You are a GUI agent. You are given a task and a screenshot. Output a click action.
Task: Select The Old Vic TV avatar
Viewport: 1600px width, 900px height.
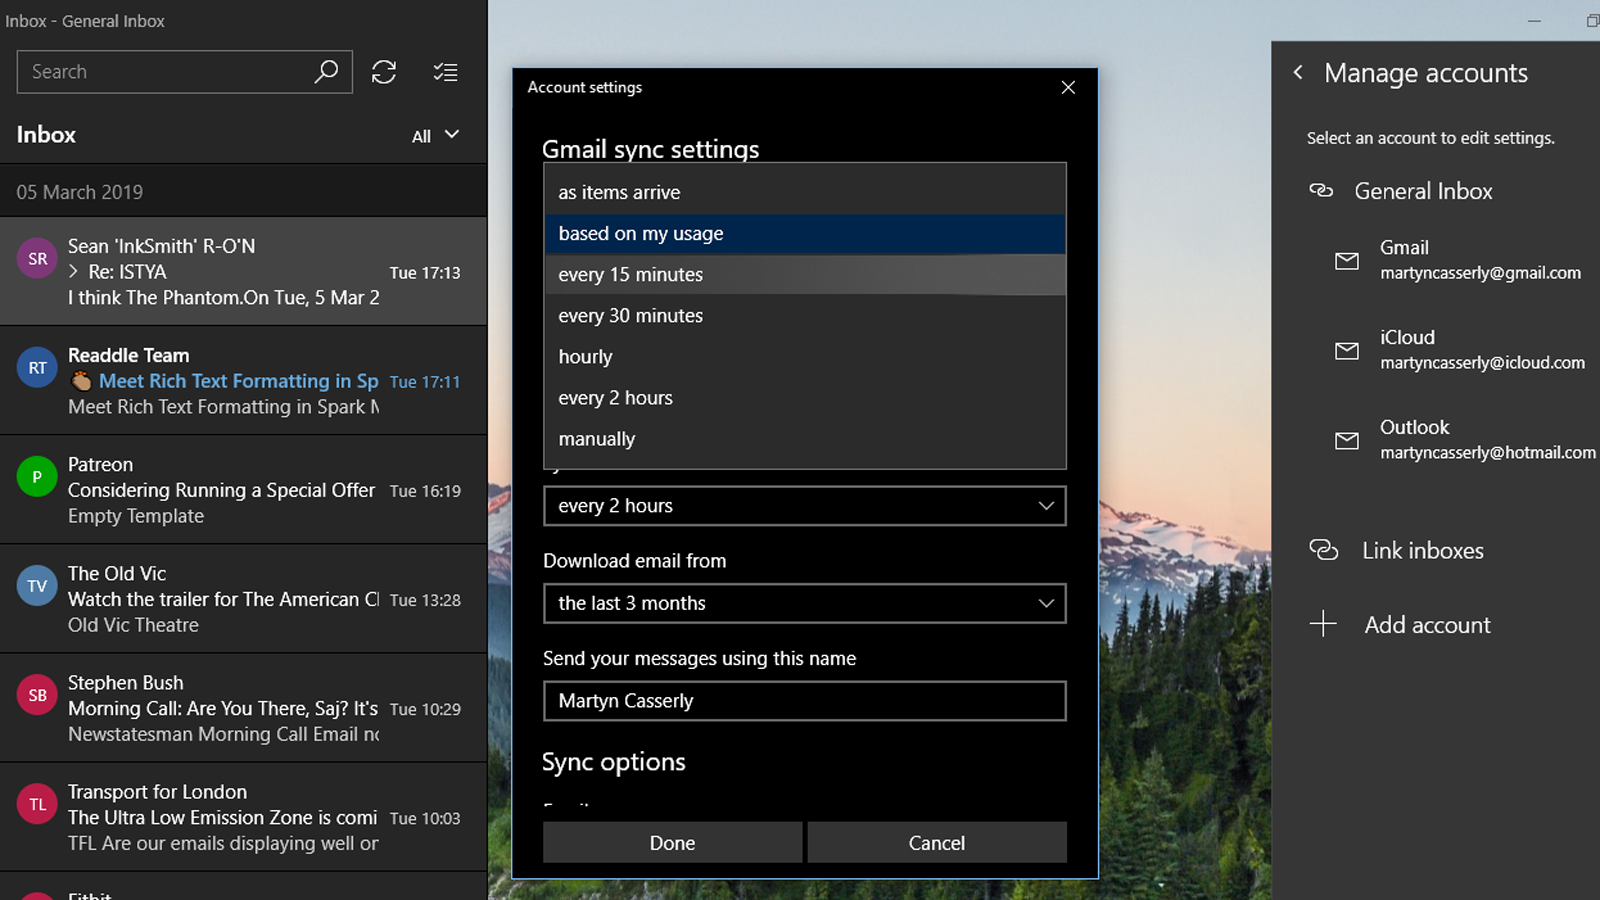point(37,586)
